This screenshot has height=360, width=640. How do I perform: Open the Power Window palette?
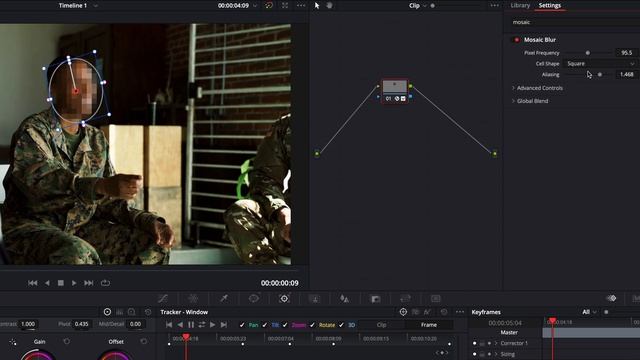pyautogui.click(x=253, y=298)
